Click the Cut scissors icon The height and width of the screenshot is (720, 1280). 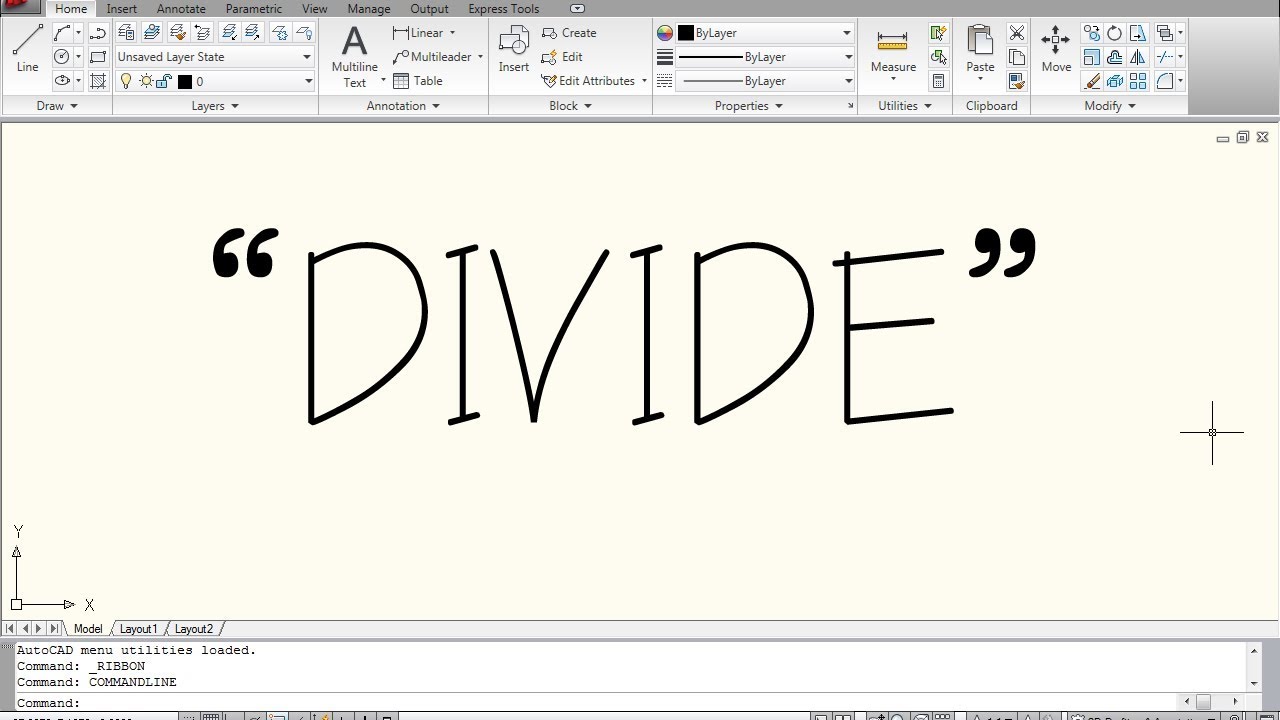pyautogui.click(x=1017, y=33)
